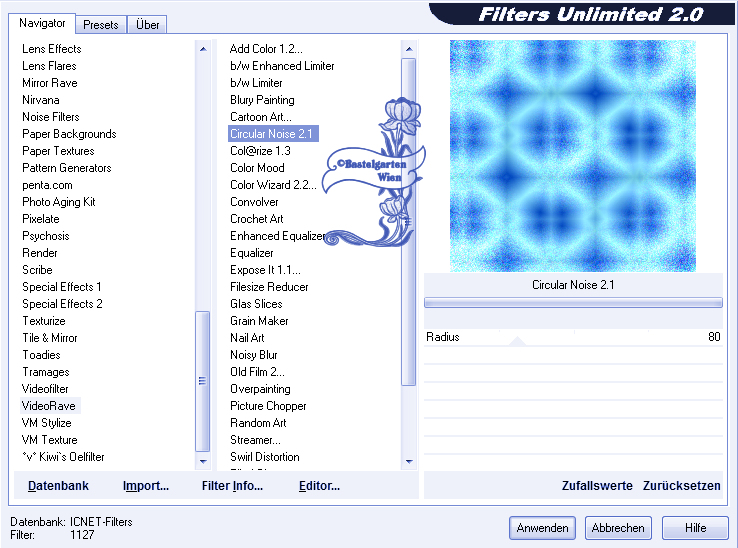Click the category list scrollbar thumb
The width and height of the screenshot is (738, 548).
pyautogui.click(x=203, y=381)
